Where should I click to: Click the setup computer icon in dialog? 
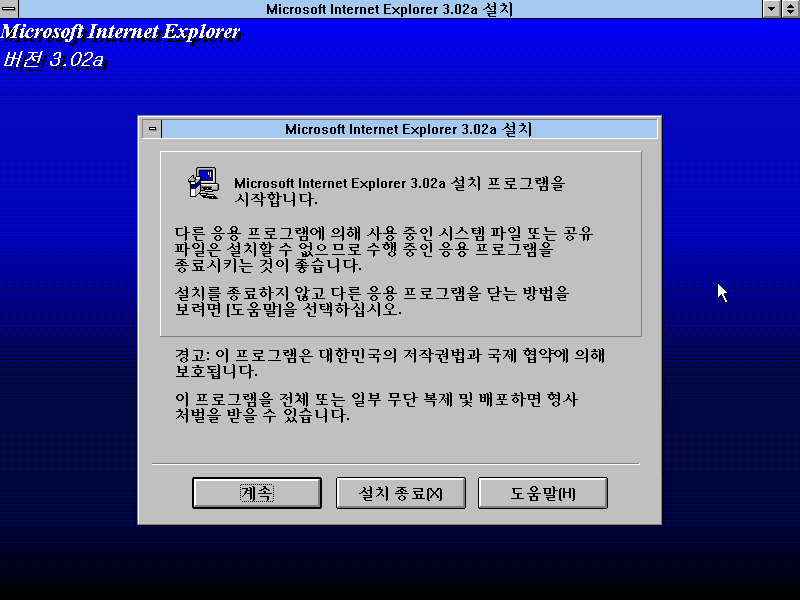tap(204, 184)
